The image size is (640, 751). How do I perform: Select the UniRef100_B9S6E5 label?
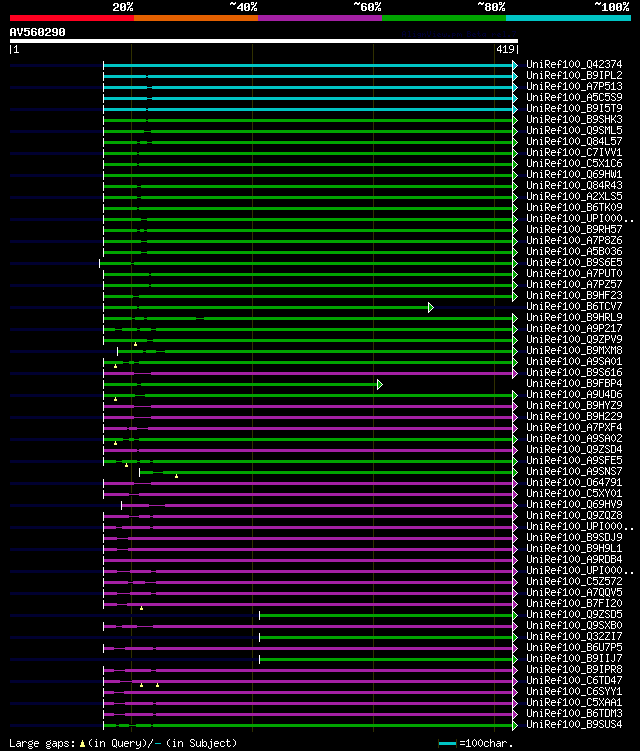click(574, 262)
